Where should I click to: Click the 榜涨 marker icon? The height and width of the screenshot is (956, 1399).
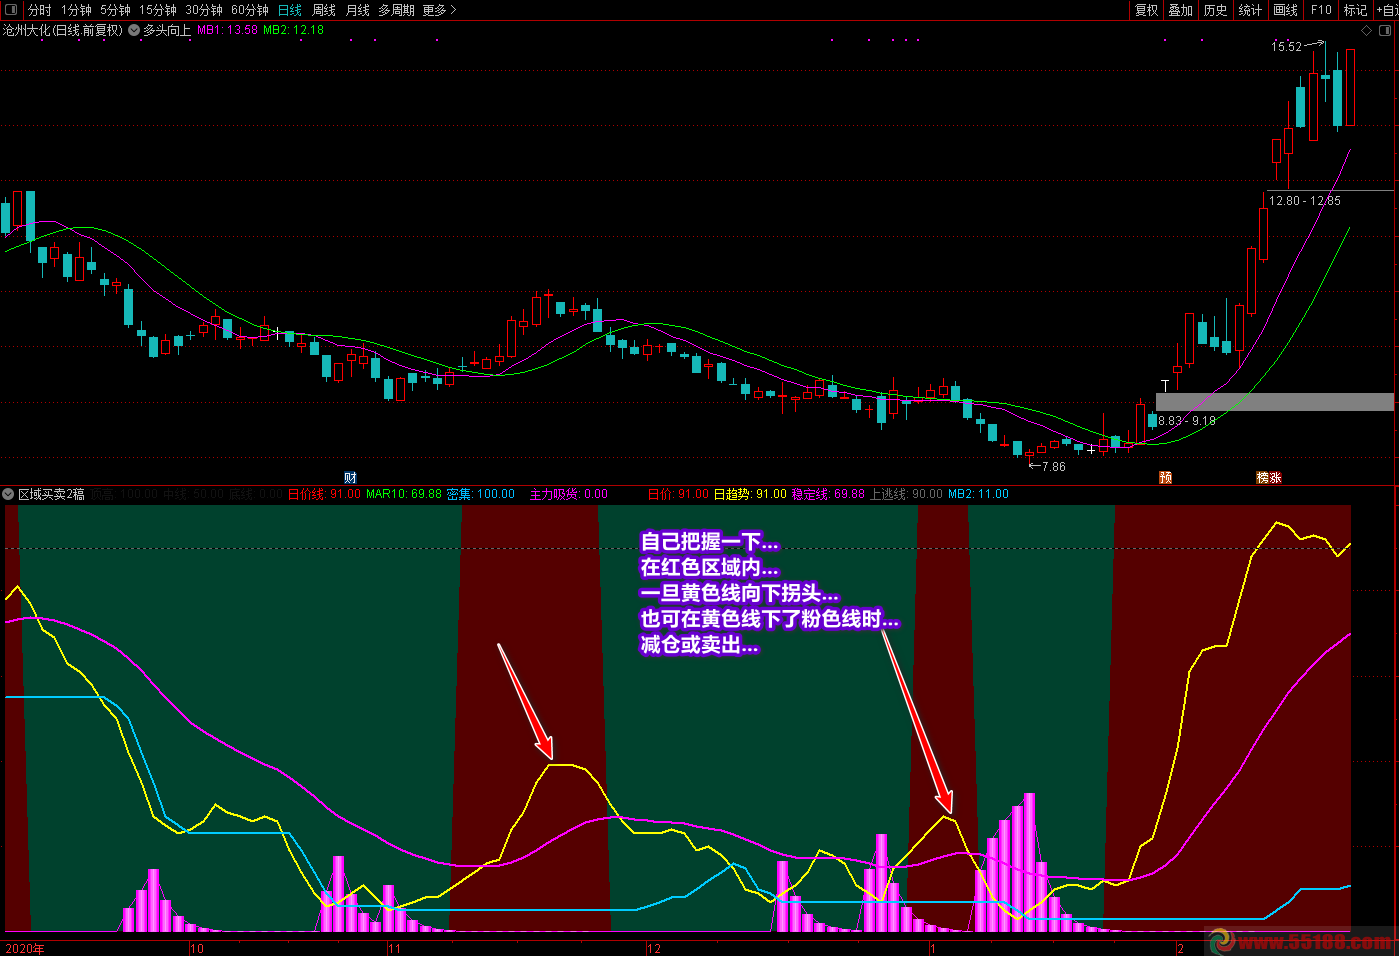[1269, 478]
